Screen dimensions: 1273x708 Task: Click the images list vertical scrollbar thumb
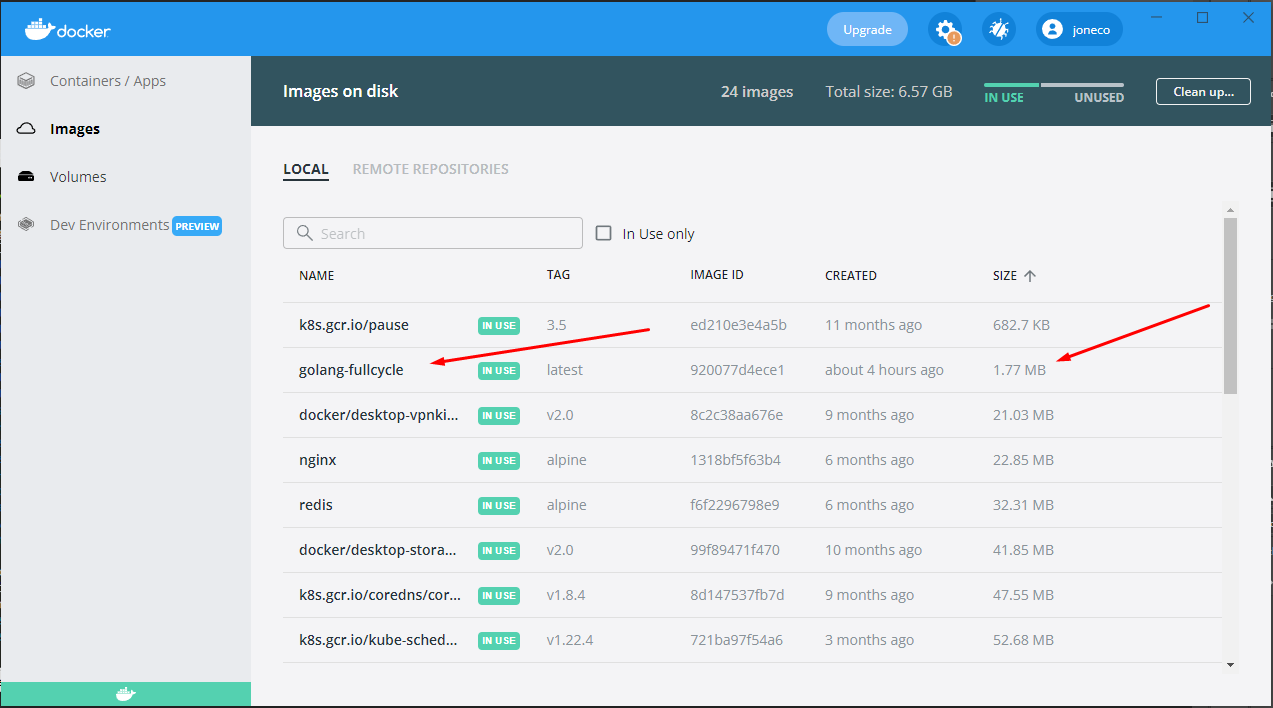point(1230,305)
